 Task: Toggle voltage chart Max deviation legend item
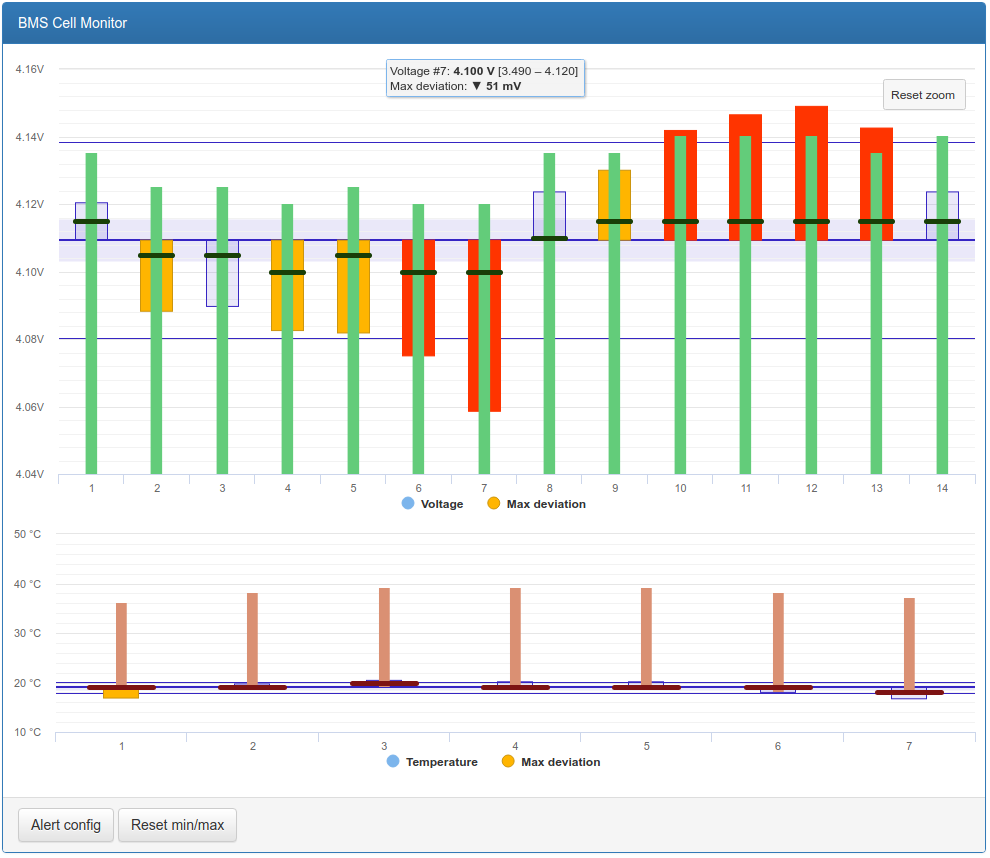[545, 504]
